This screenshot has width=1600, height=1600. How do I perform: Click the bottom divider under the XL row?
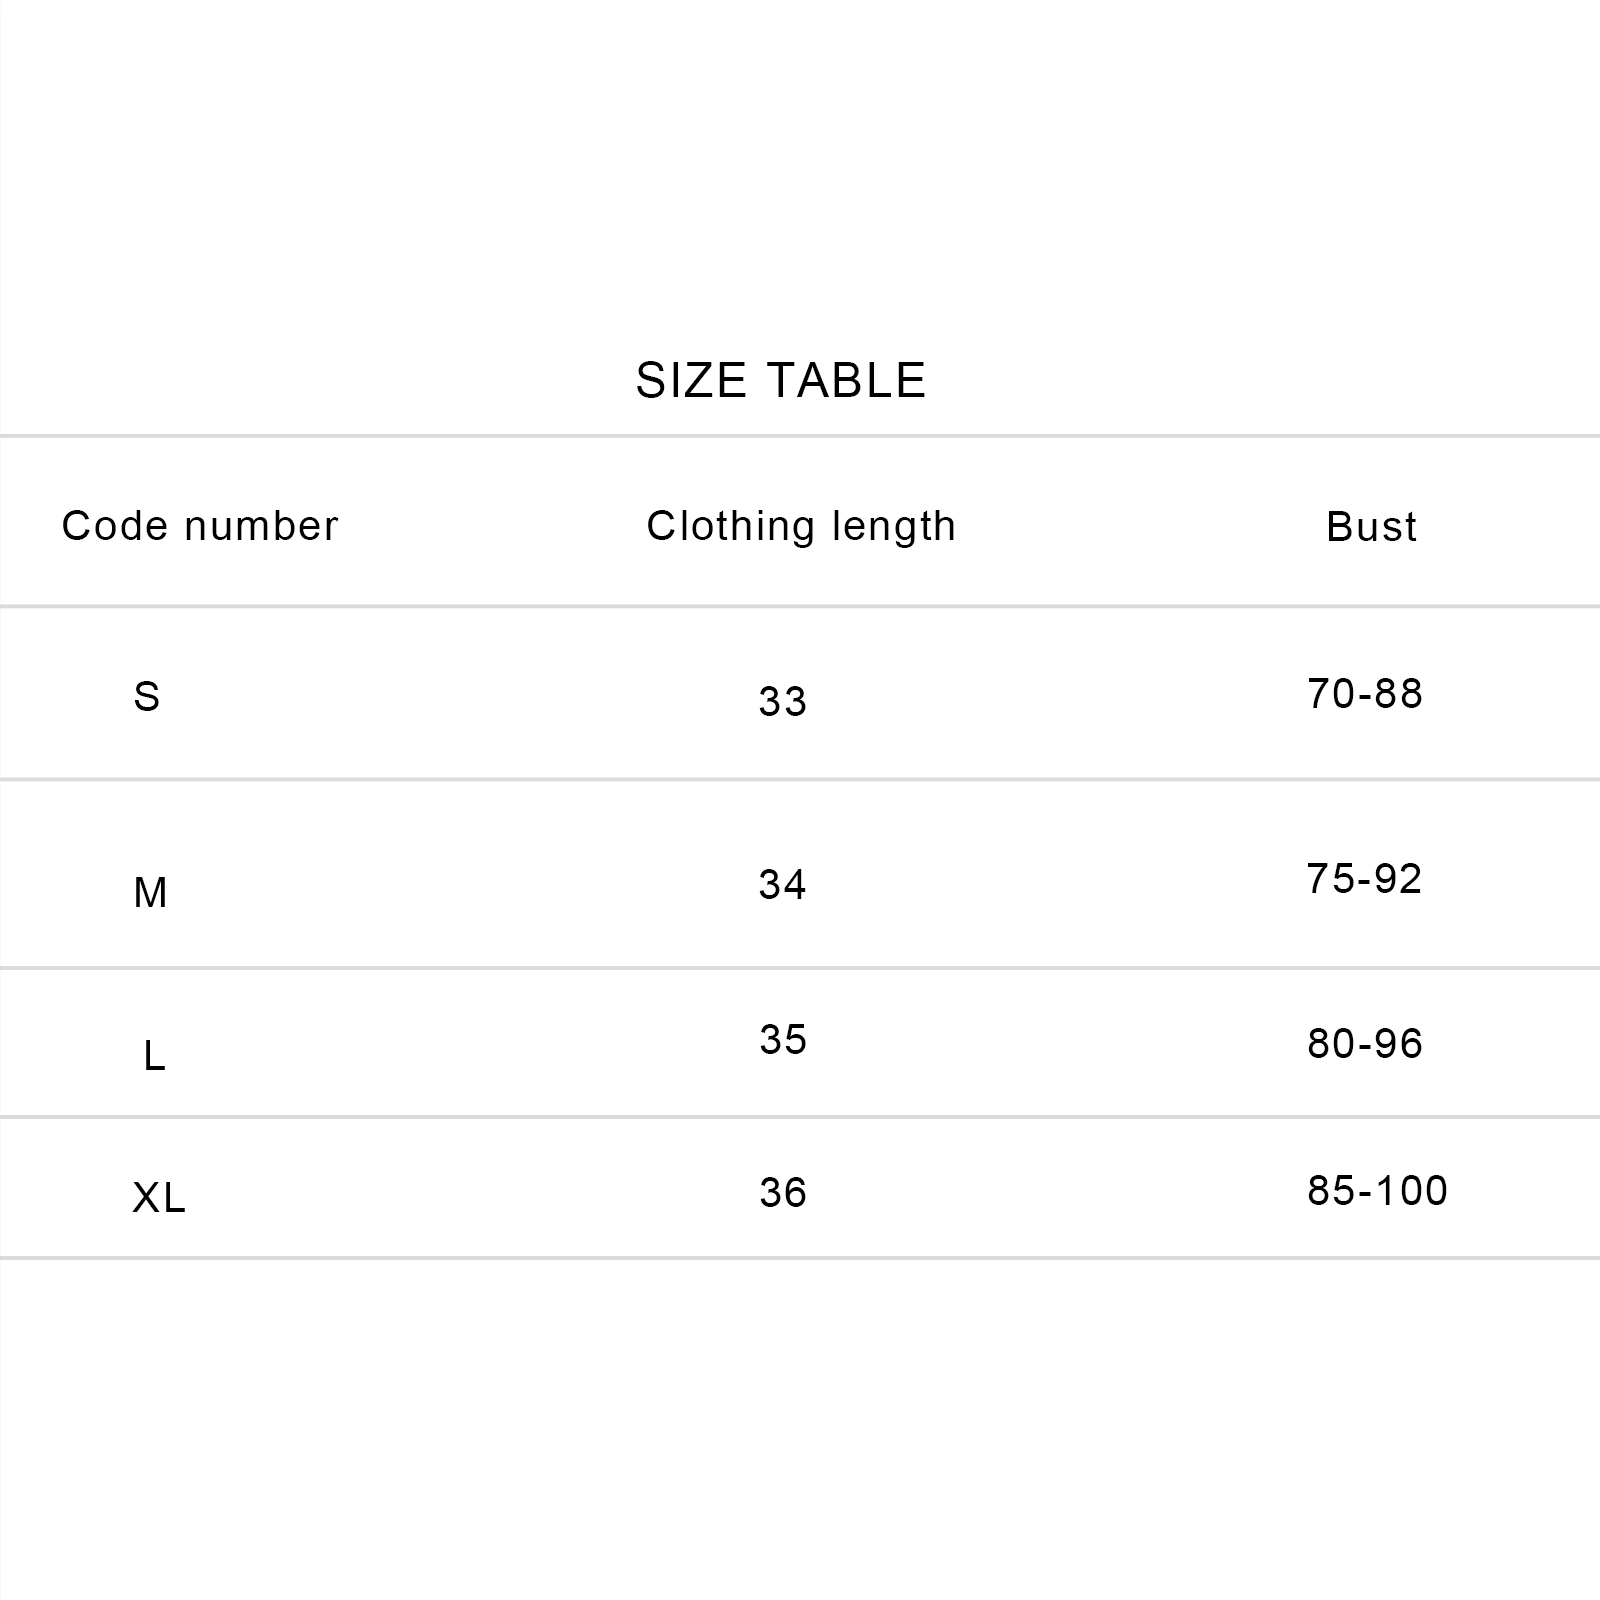pos(800,1257)
